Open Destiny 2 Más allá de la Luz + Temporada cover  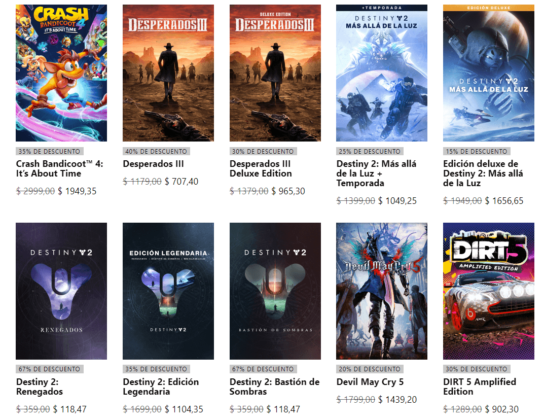(382, 73)
